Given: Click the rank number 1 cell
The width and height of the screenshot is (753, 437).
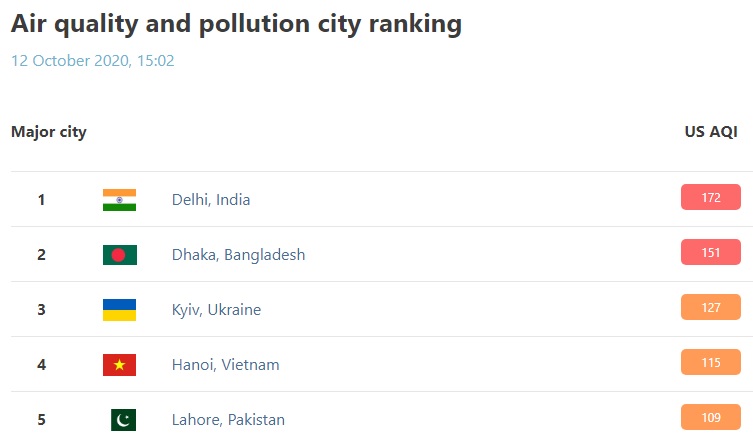Looking at the screenshot, I should tap(42, 200).
